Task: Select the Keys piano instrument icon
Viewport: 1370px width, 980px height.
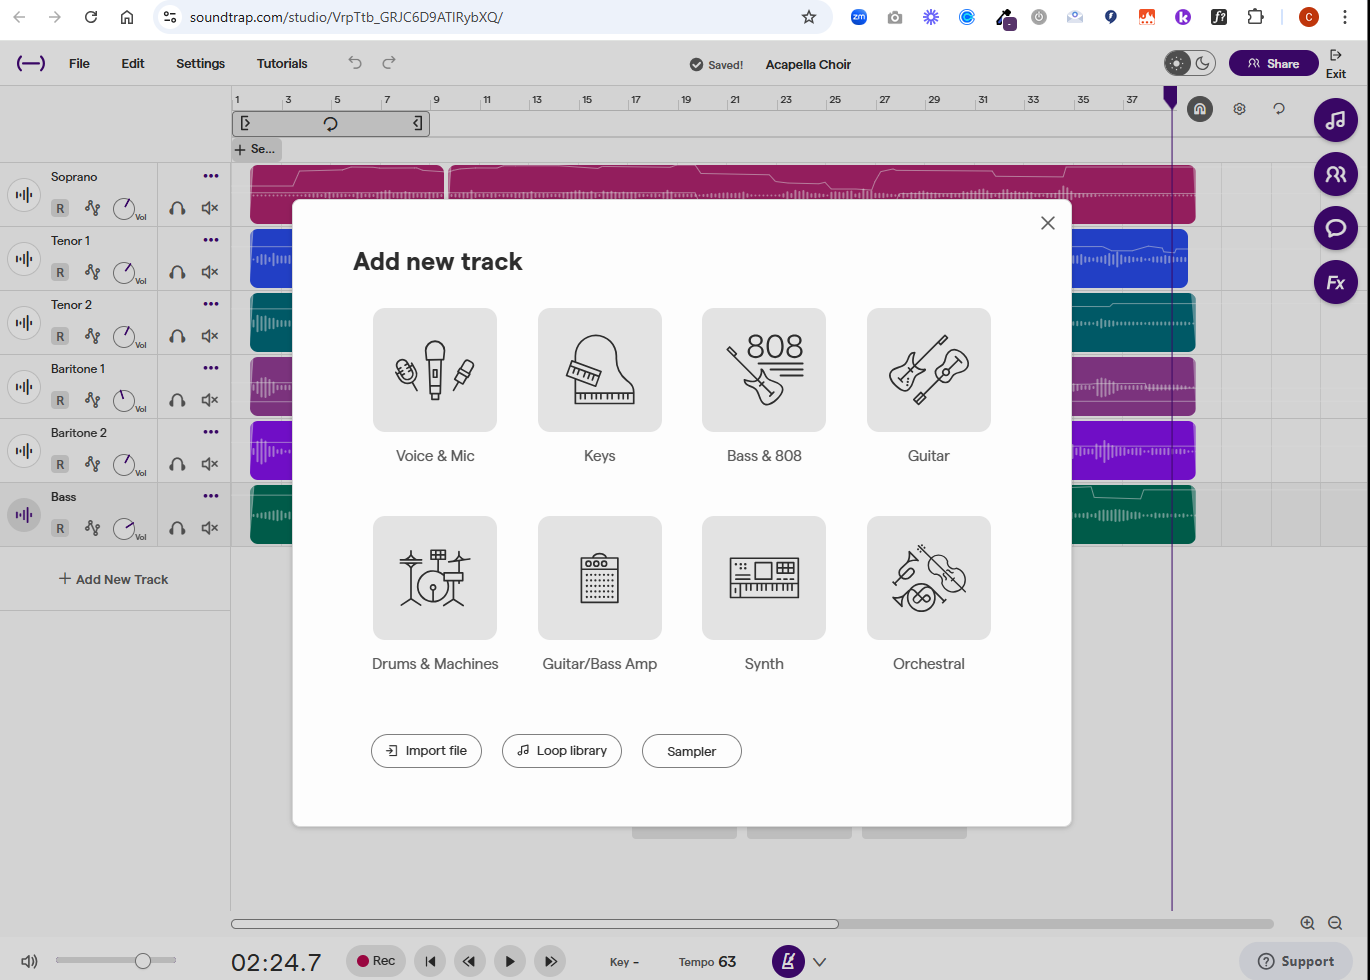Action: 599,370
